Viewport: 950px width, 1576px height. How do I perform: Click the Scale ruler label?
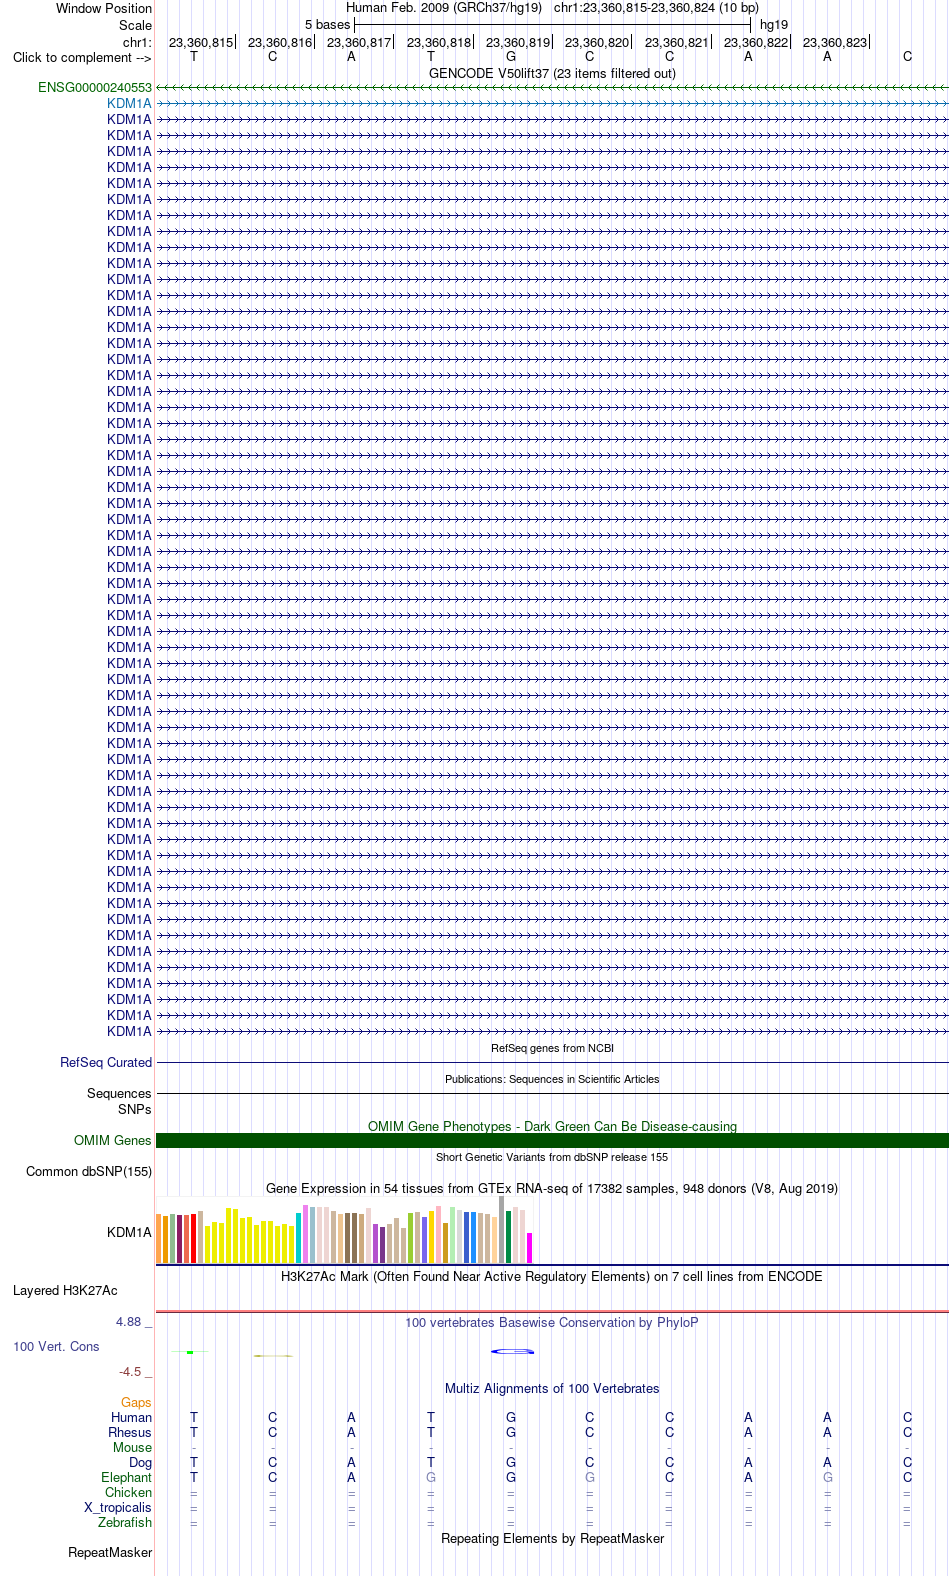point(136,26)
